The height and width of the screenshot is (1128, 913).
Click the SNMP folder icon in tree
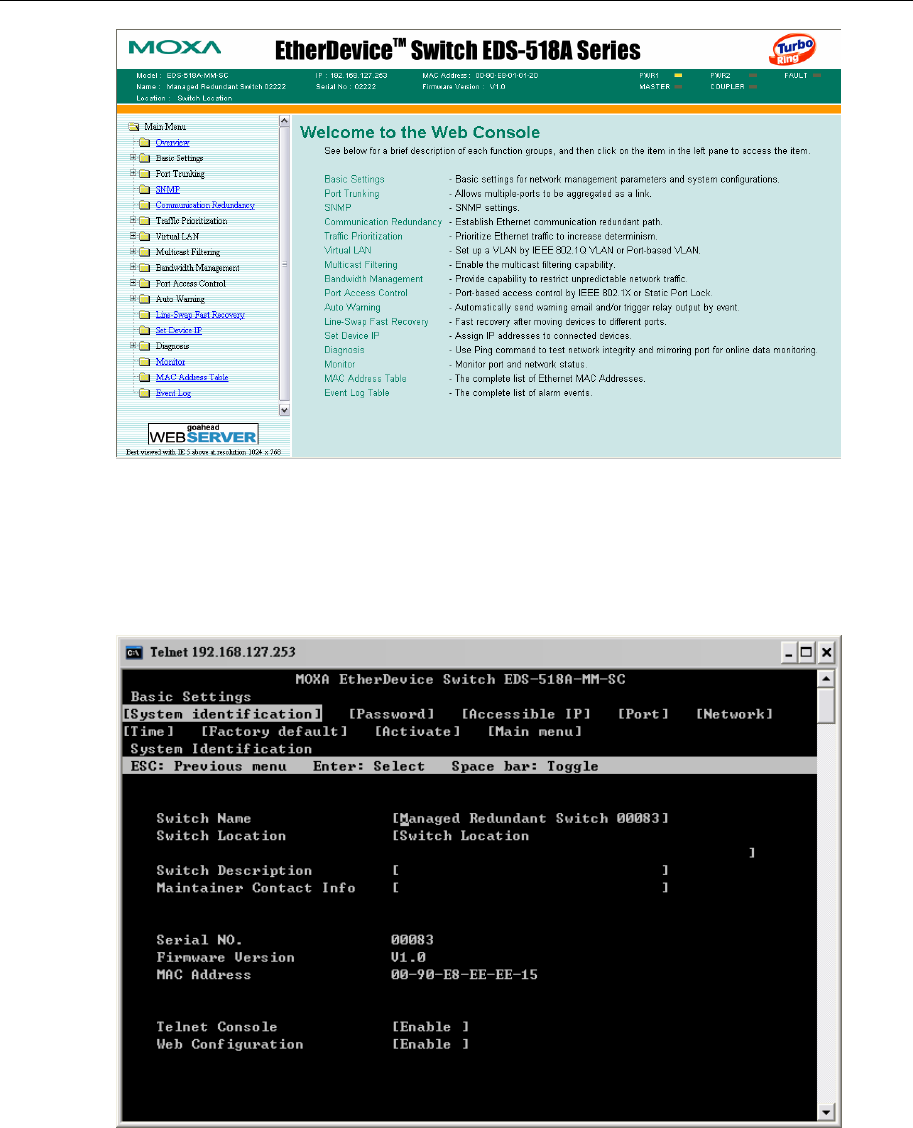145,189
